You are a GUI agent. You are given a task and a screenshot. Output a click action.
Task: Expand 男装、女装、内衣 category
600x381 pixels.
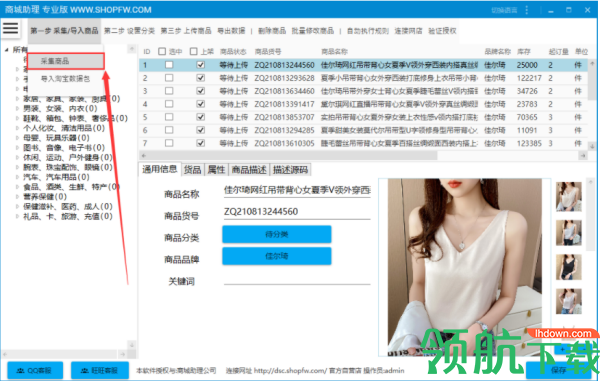click(17, 109)
